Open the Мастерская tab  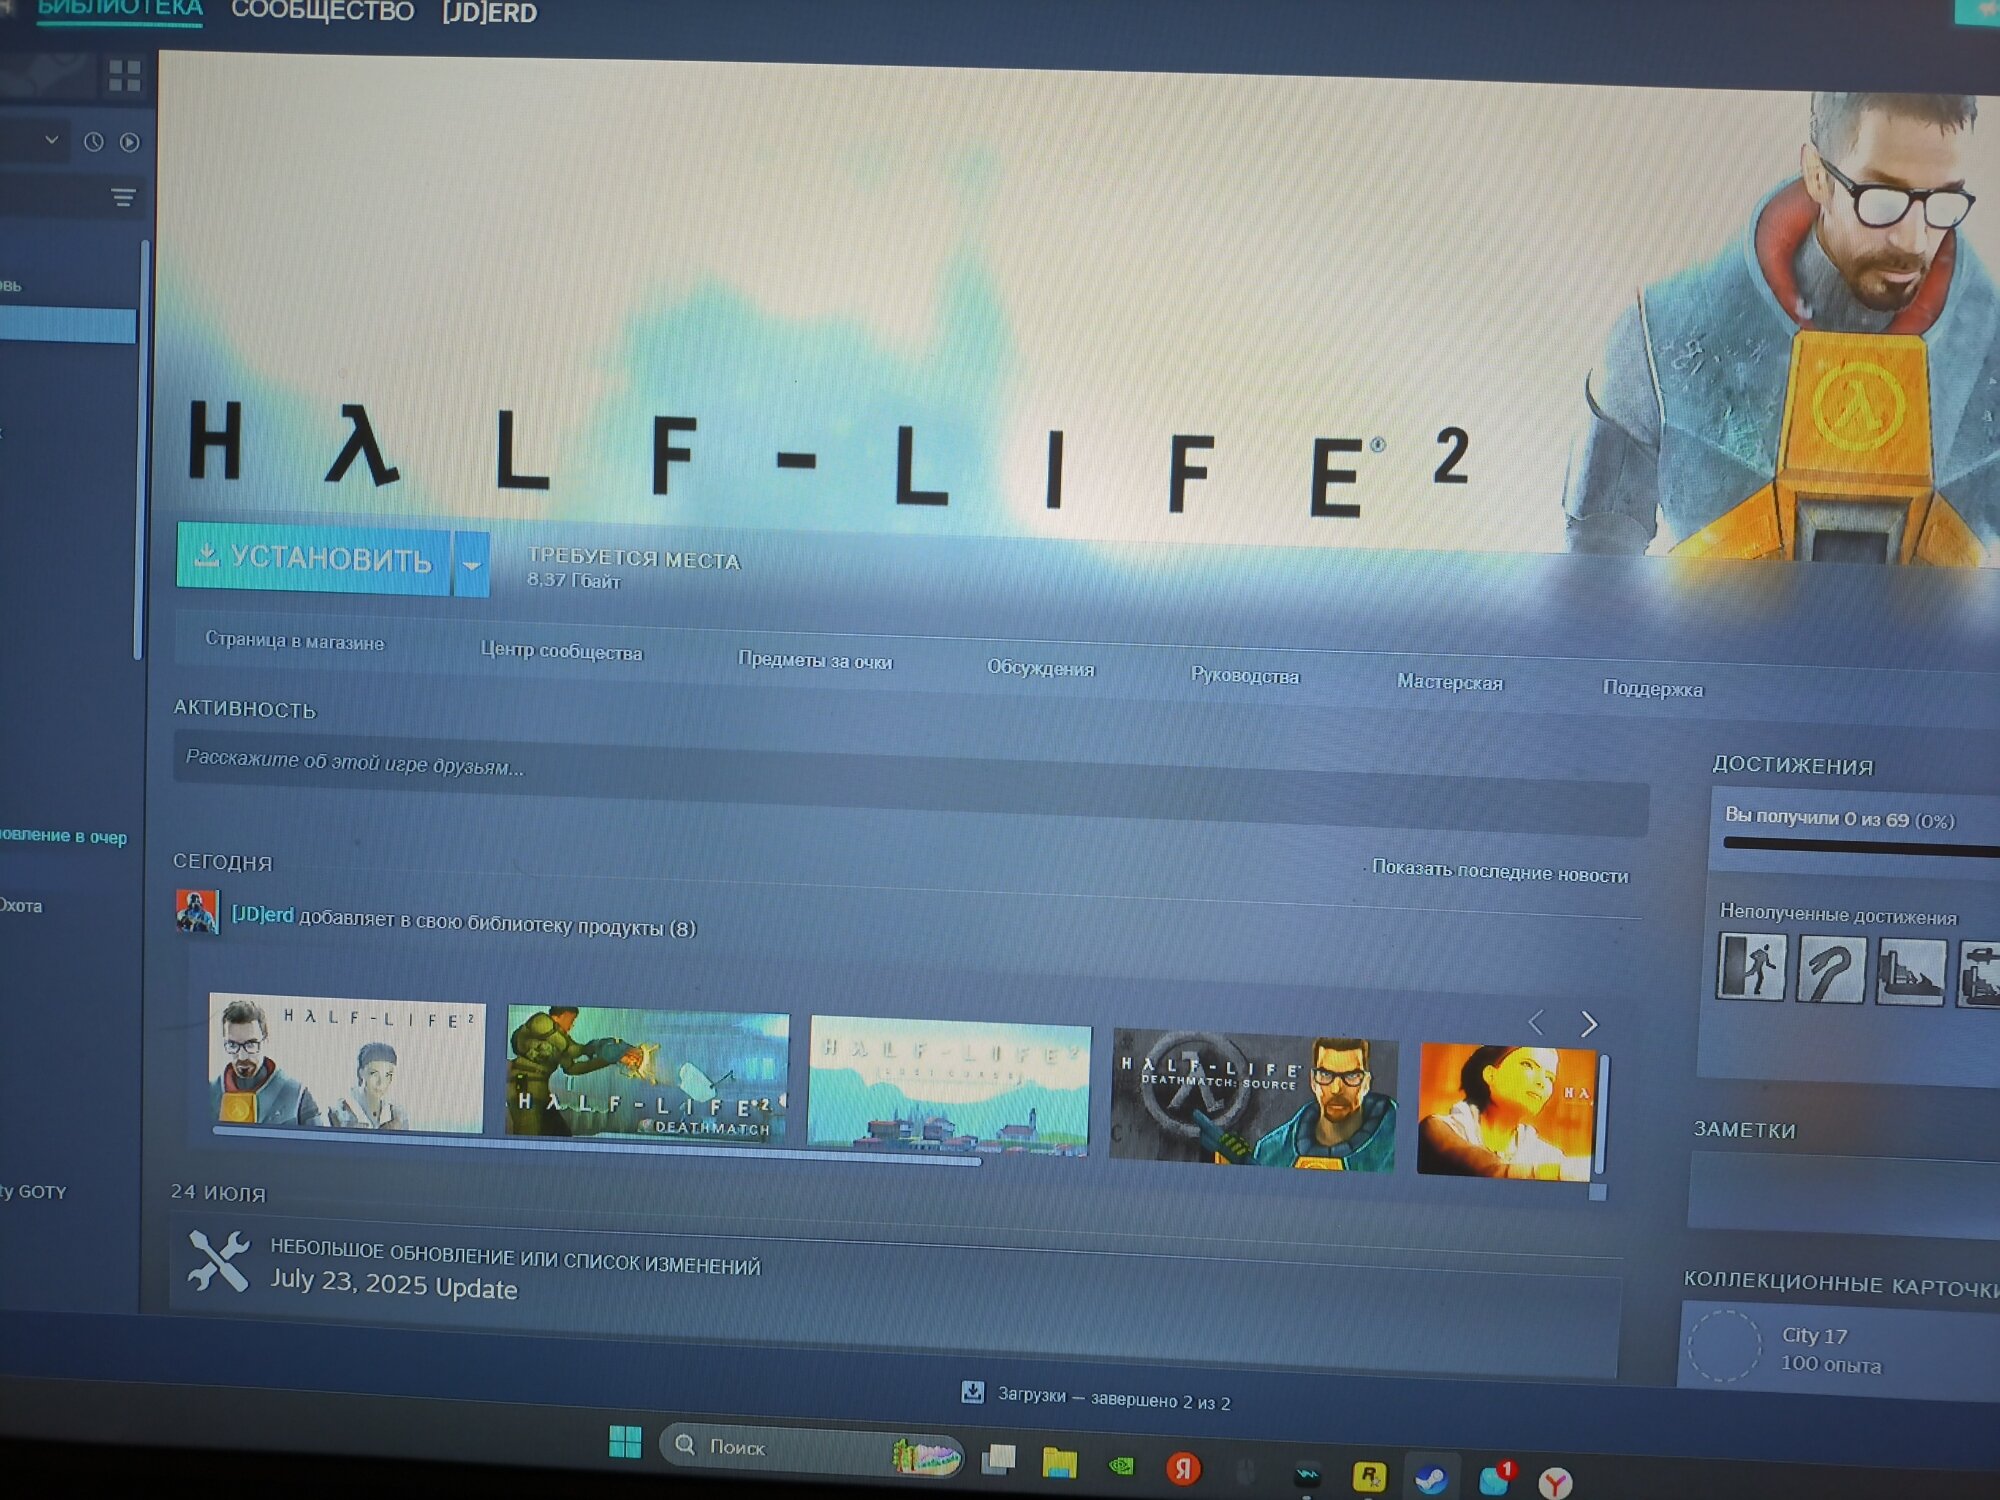1449,682
